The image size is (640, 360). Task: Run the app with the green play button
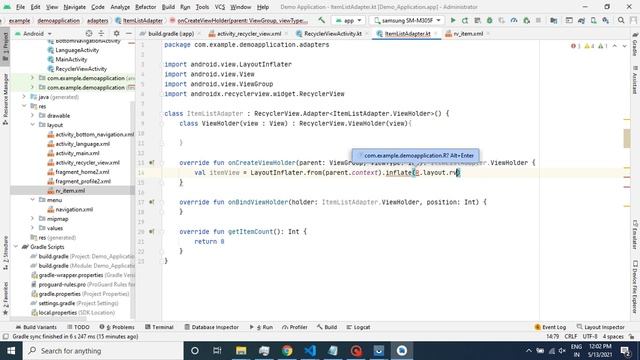[x=453, y=20]
